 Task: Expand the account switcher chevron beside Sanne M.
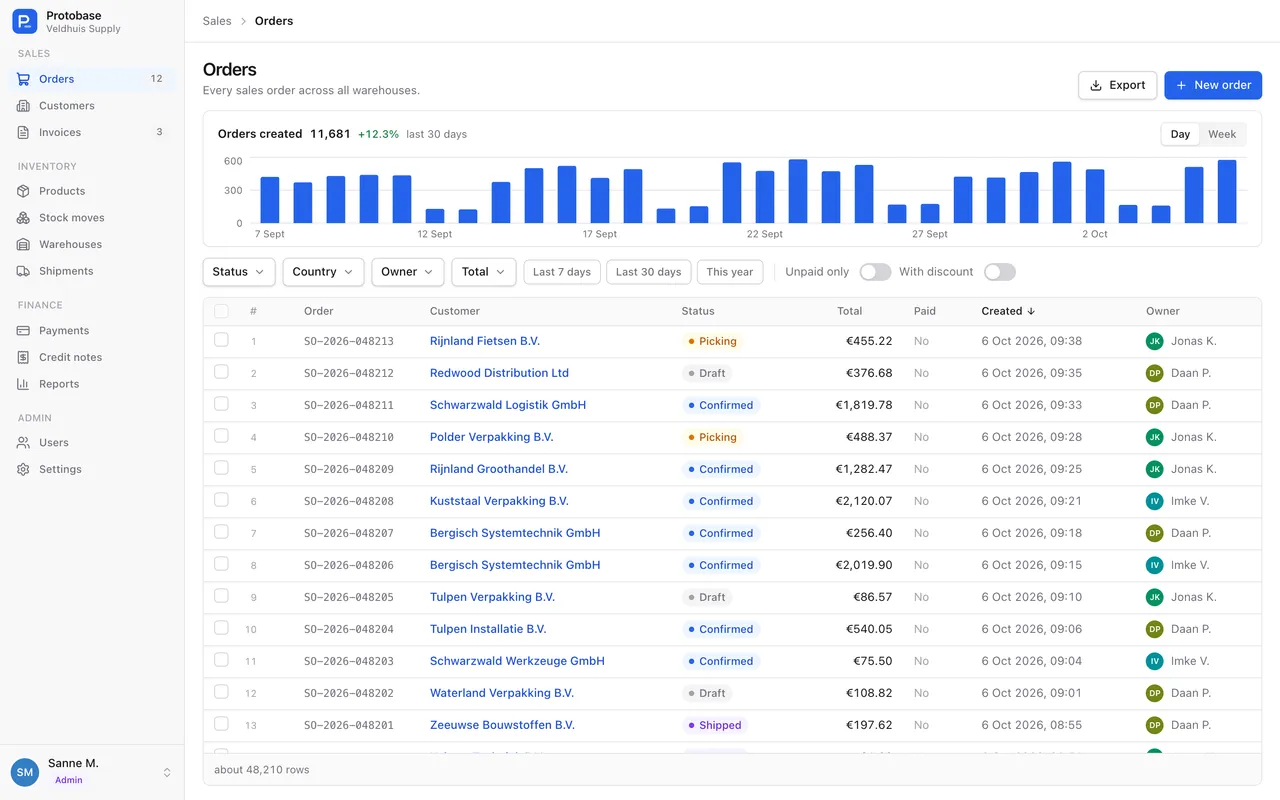coord(167,772)
